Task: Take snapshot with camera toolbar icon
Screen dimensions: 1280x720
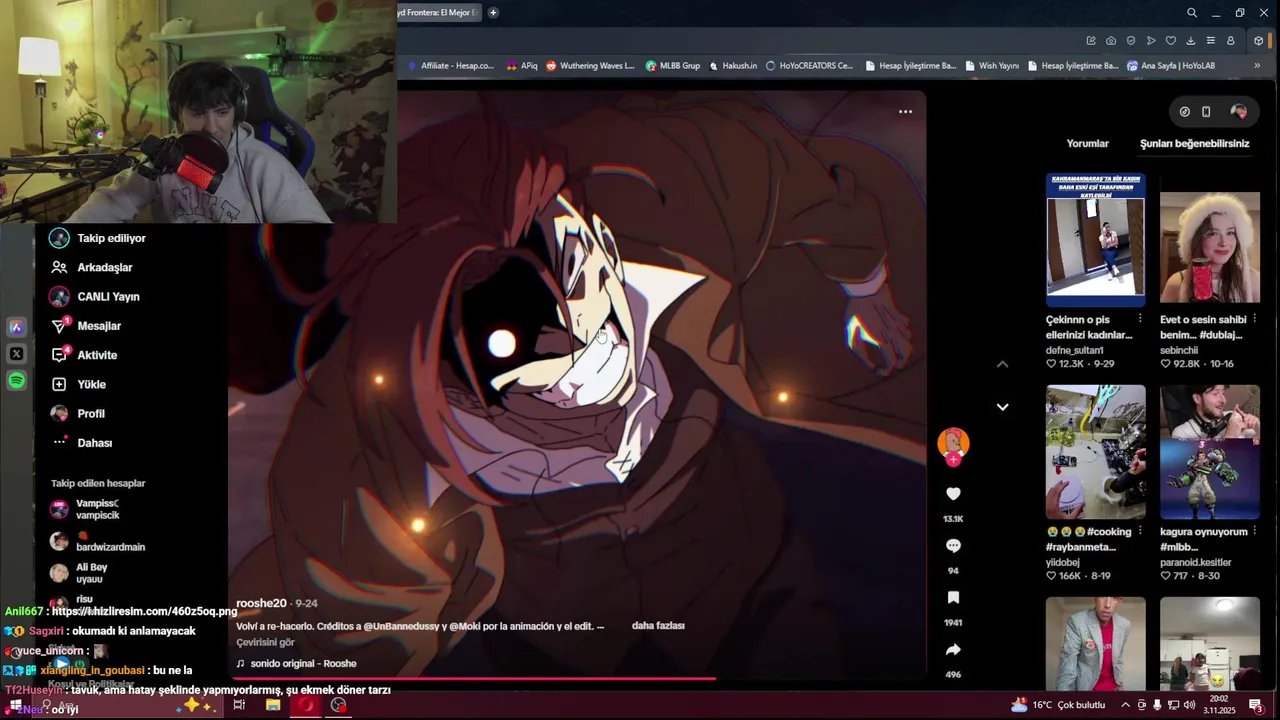Action: (x=1111, y=41)
